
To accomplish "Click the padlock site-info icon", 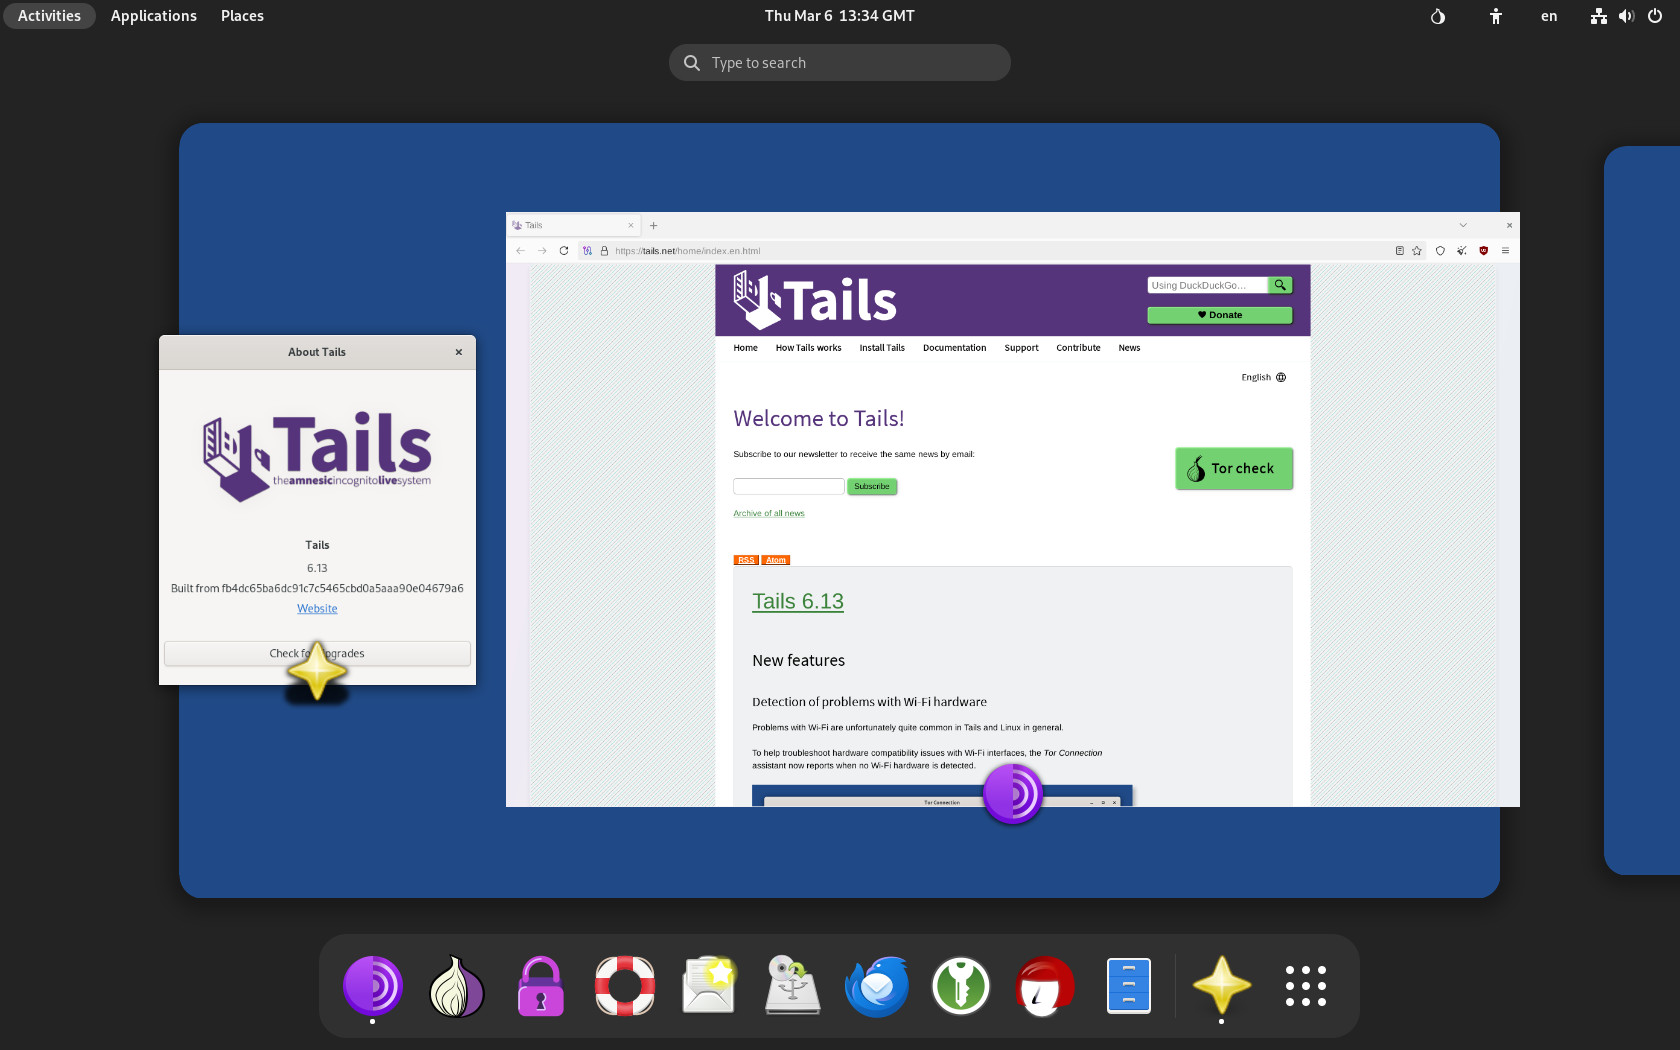I will (x=604, y=251).
